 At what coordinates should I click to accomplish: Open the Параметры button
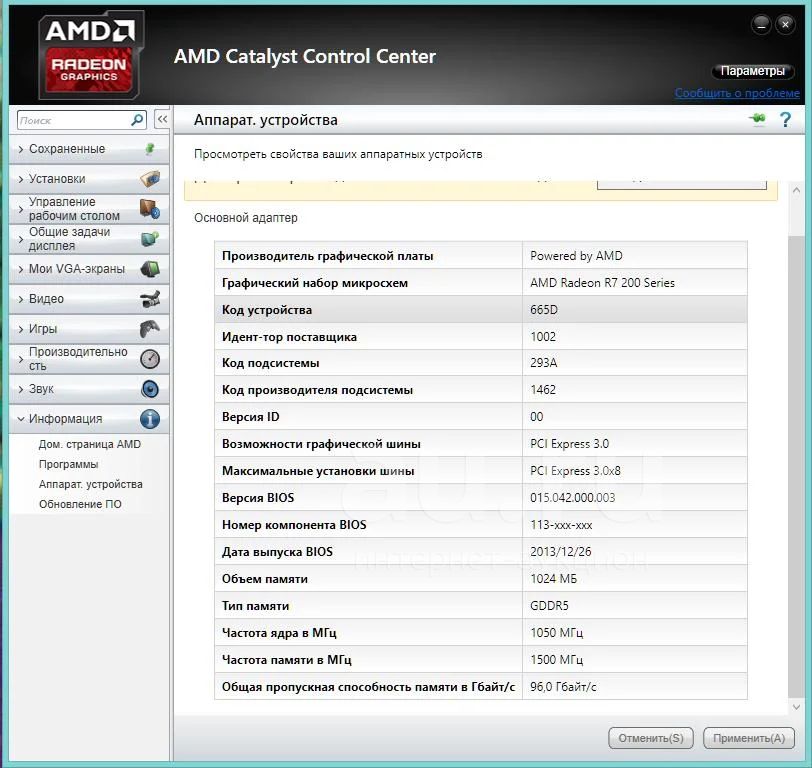click(753, 72)
